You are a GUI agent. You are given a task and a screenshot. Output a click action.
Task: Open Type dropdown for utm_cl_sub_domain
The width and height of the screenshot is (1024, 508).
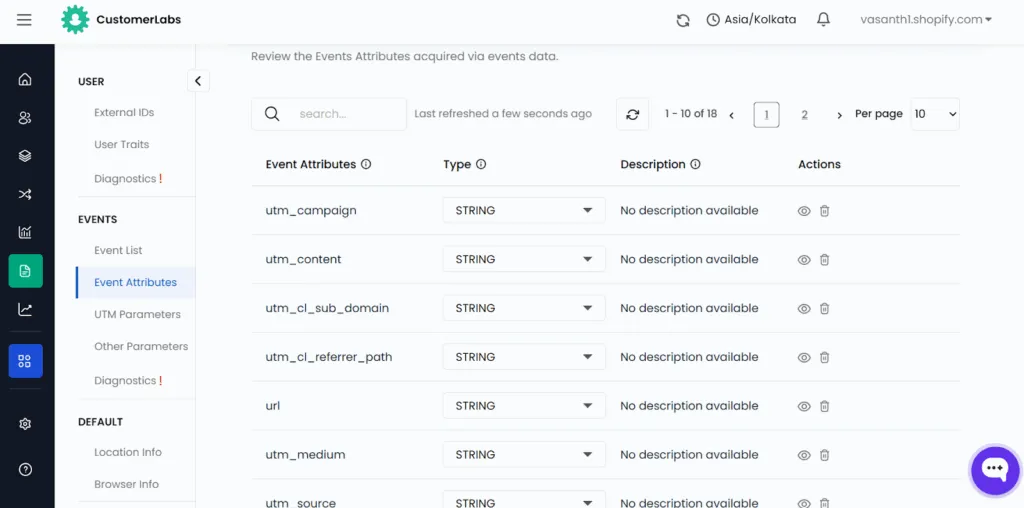pyautogui.click(x=524, y=308)
